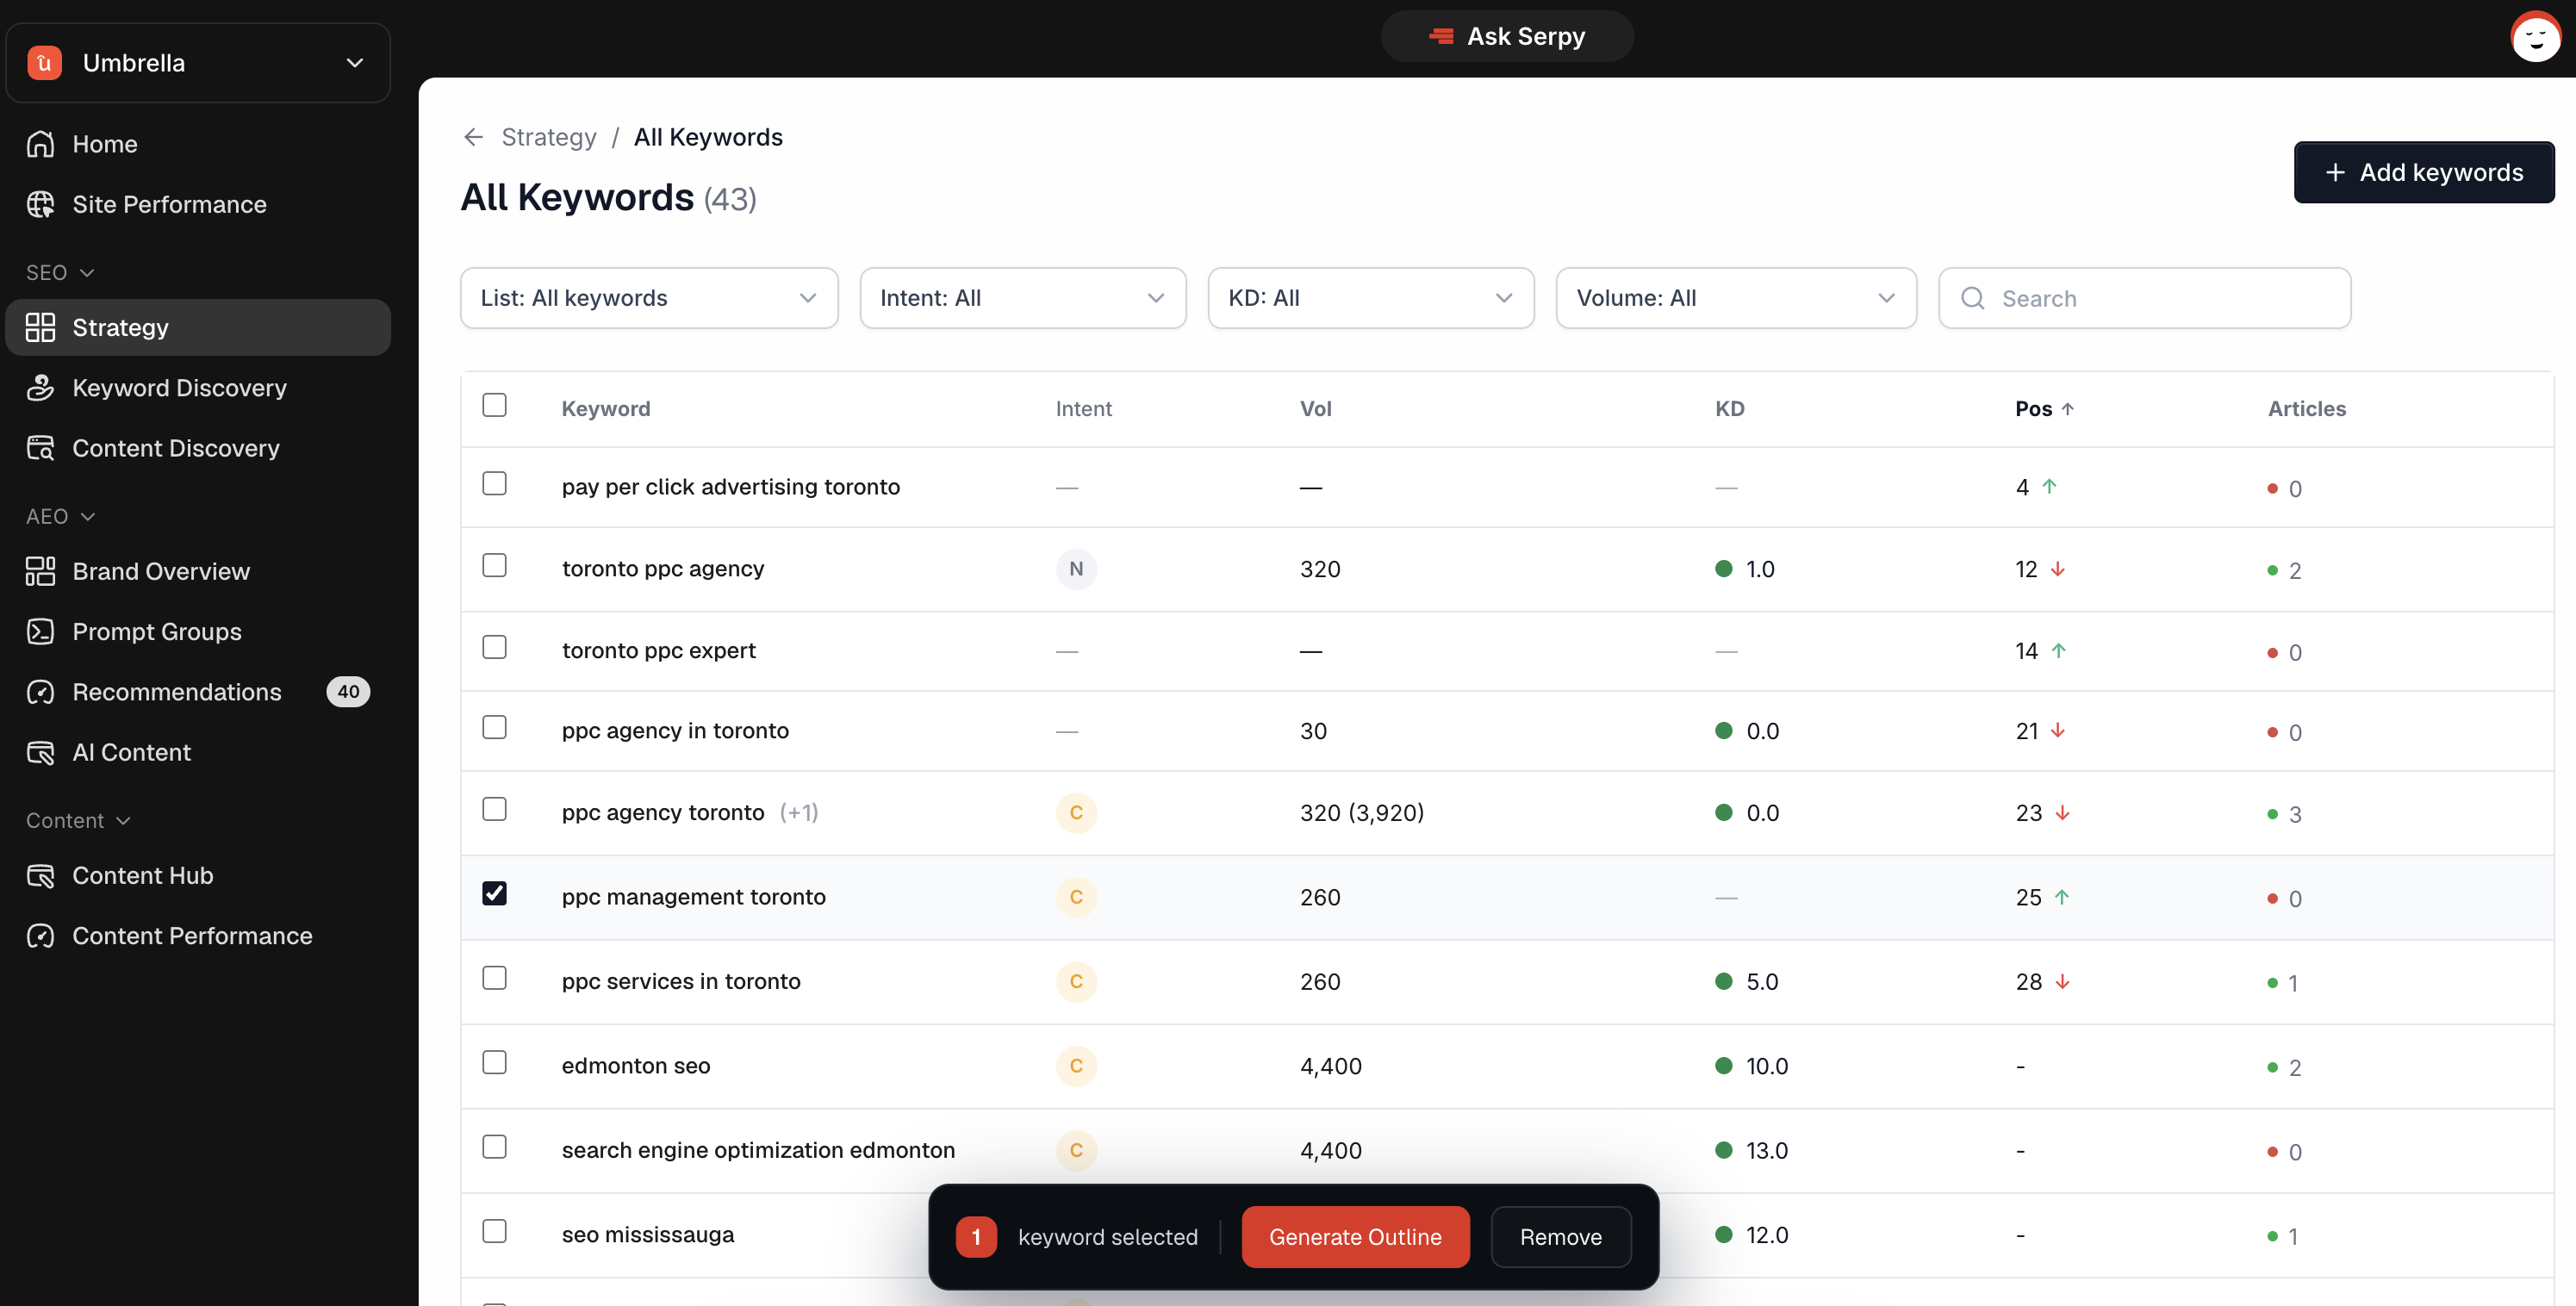
Task: Click the Brand Overview icon
Action: coord(40,571)
